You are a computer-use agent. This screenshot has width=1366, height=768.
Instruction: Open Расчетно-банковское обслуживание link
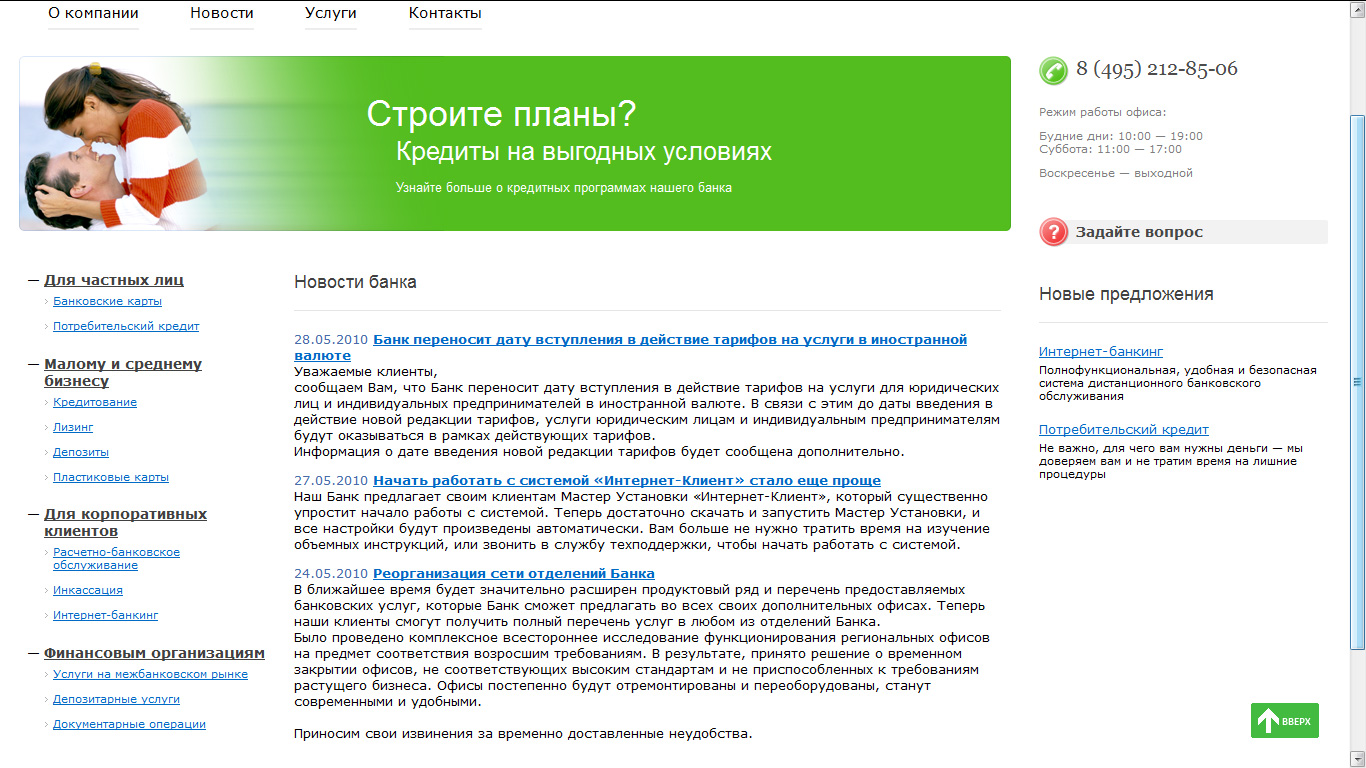116,558
